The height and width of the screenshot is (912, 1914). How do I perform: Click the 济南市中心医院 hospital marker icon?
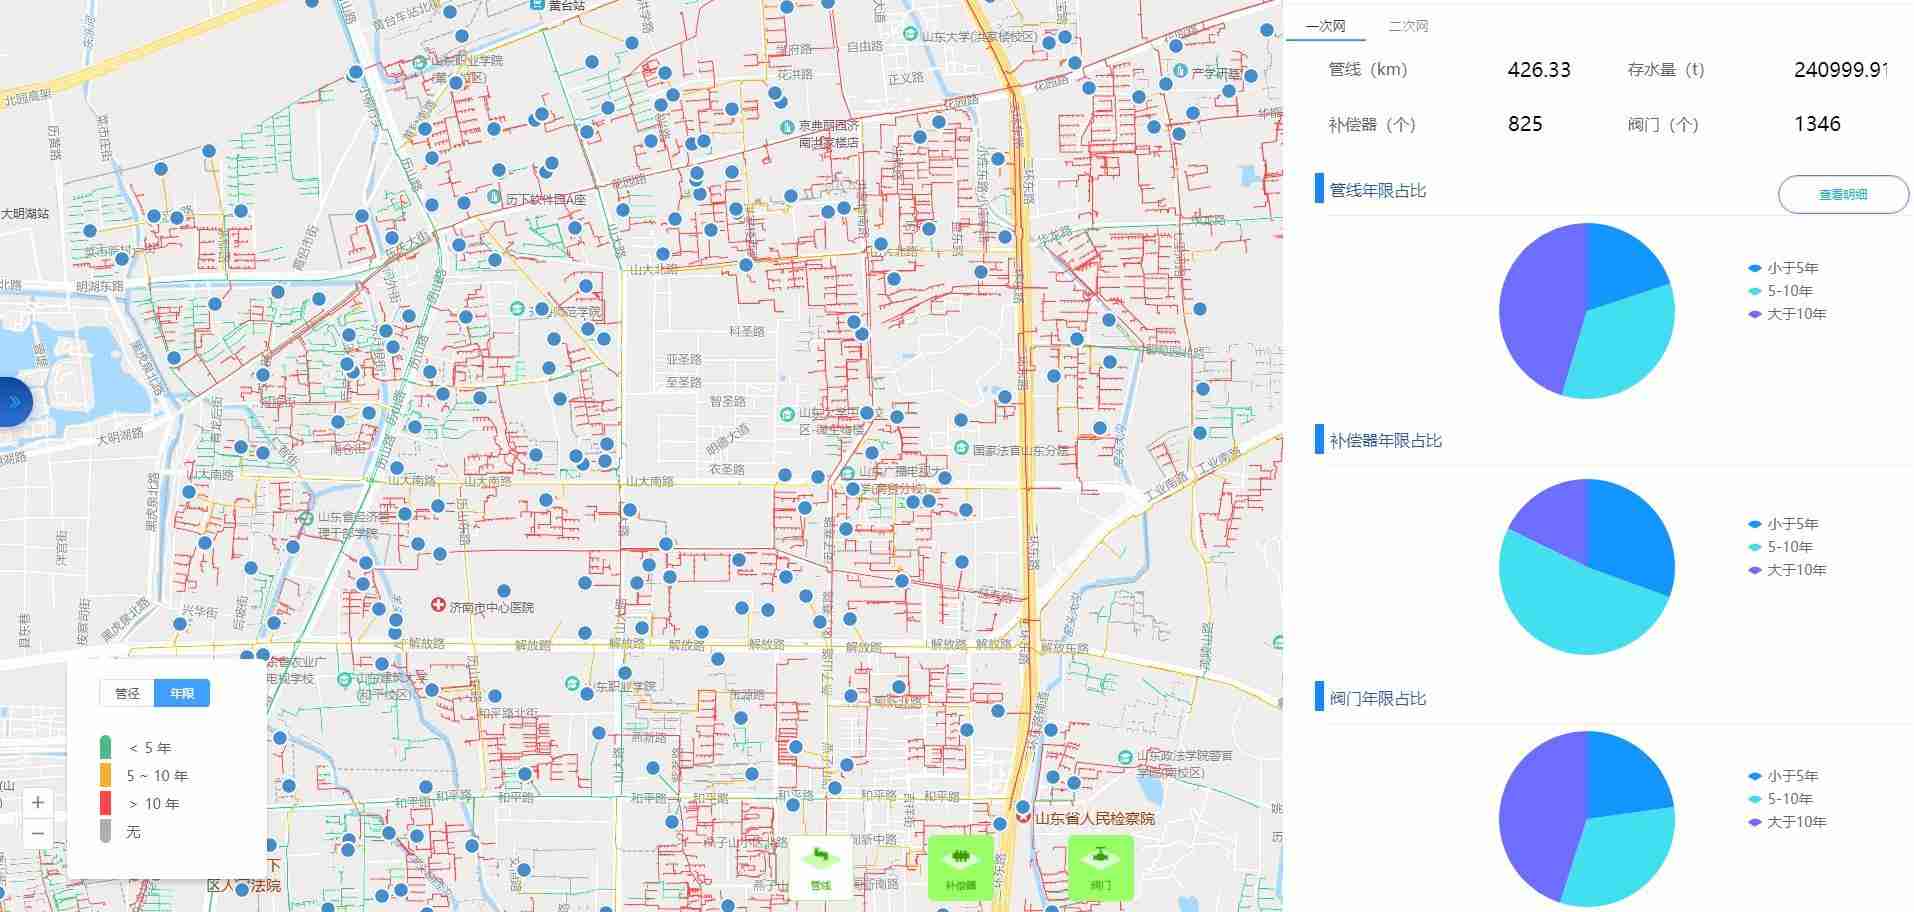pyautogui.click(x=438, y=606)
